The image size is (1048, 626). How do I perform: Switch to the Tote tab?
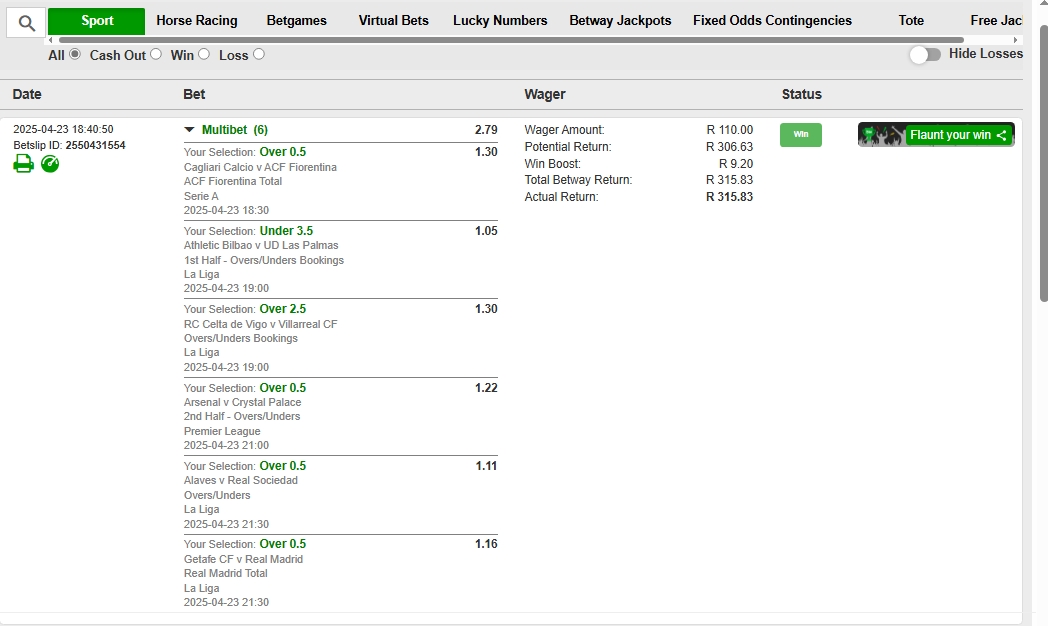tap(910, 21)
